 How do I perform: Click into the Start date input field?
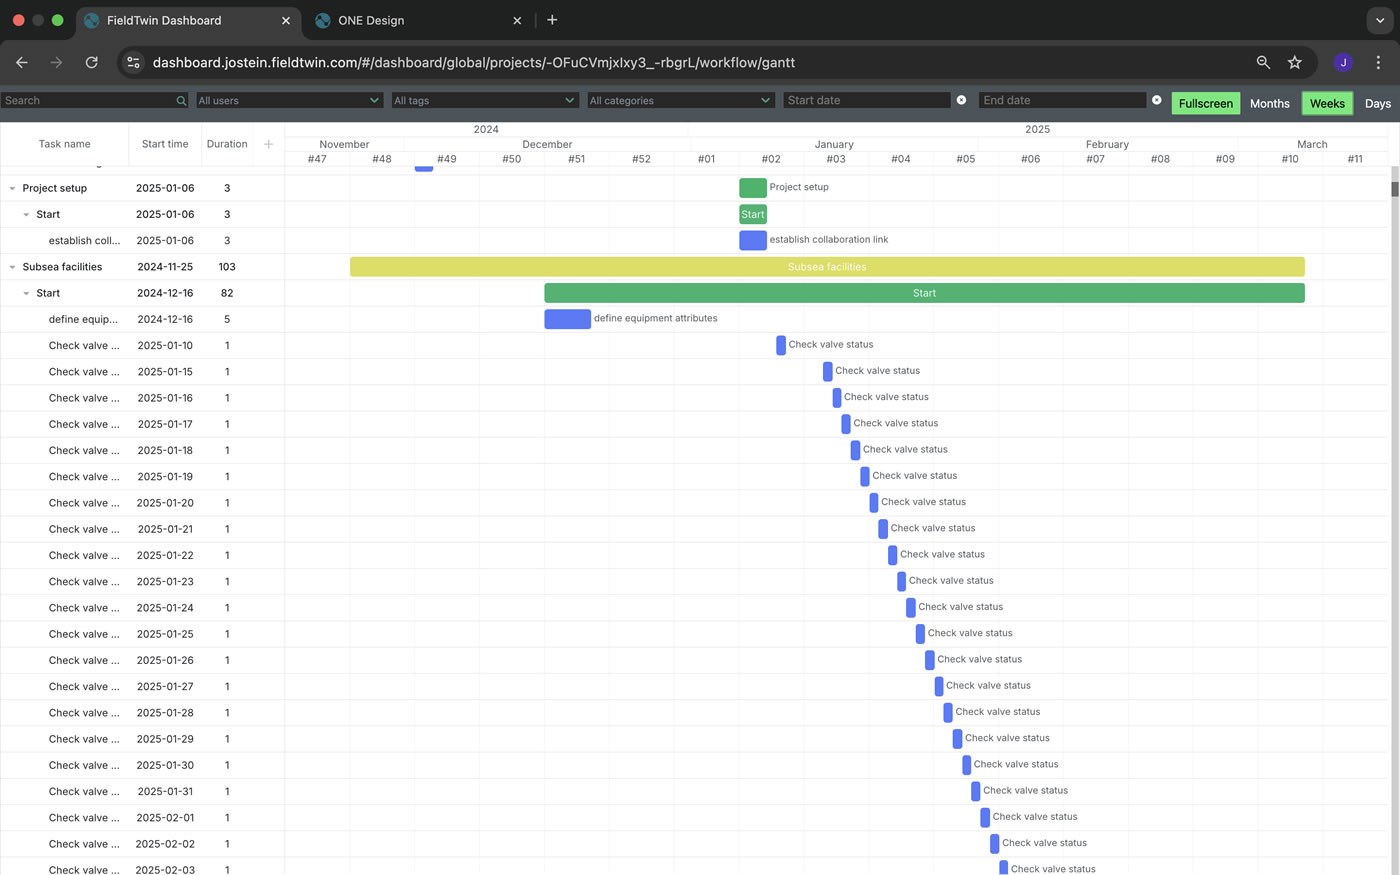pyautogui.click(x=866, y=100)
